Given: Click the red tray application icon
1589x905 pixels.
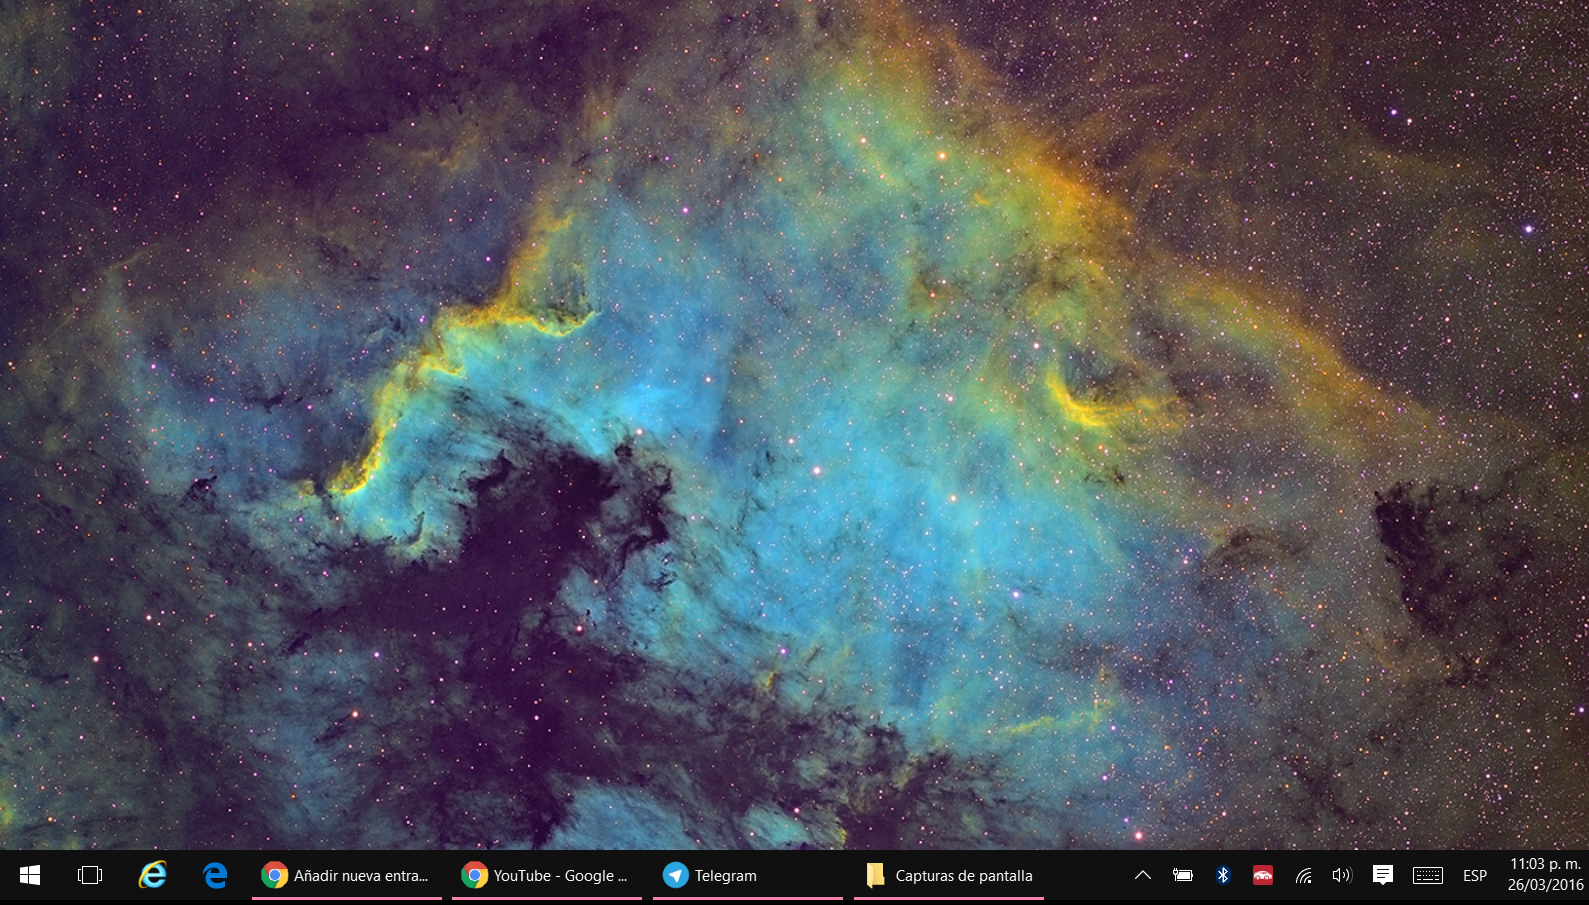Looking at the screenshot, I should click(1263, 876).
